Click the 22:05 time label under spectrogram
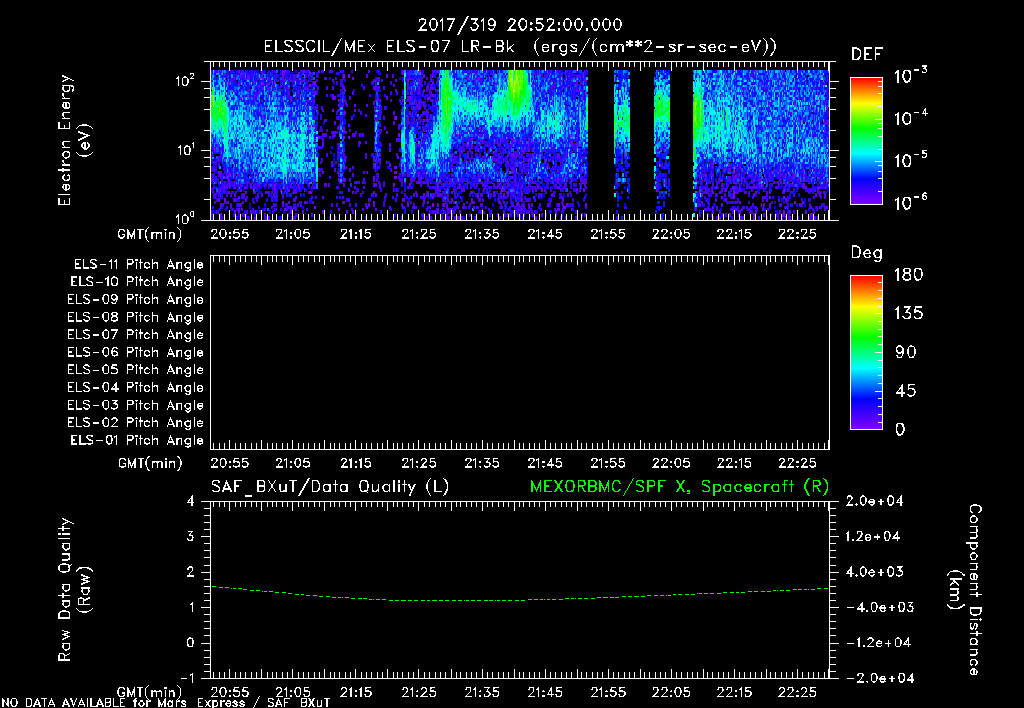Image resolution: width=1024 pixels, height=708 pixels. click(671, 234)
